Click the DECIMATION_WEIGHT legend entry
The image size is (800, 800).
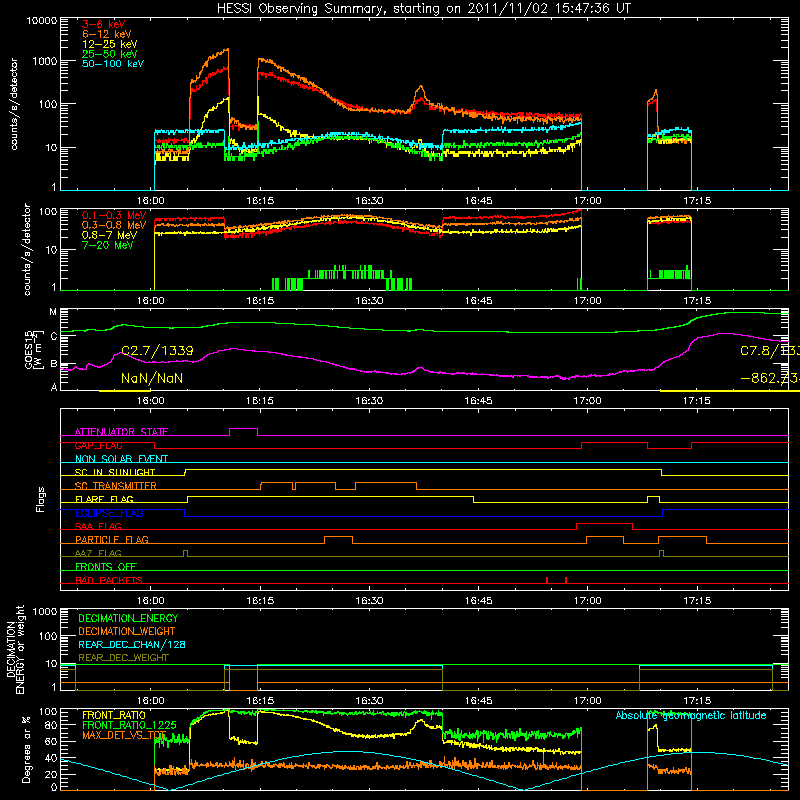(x=127, y=632)
